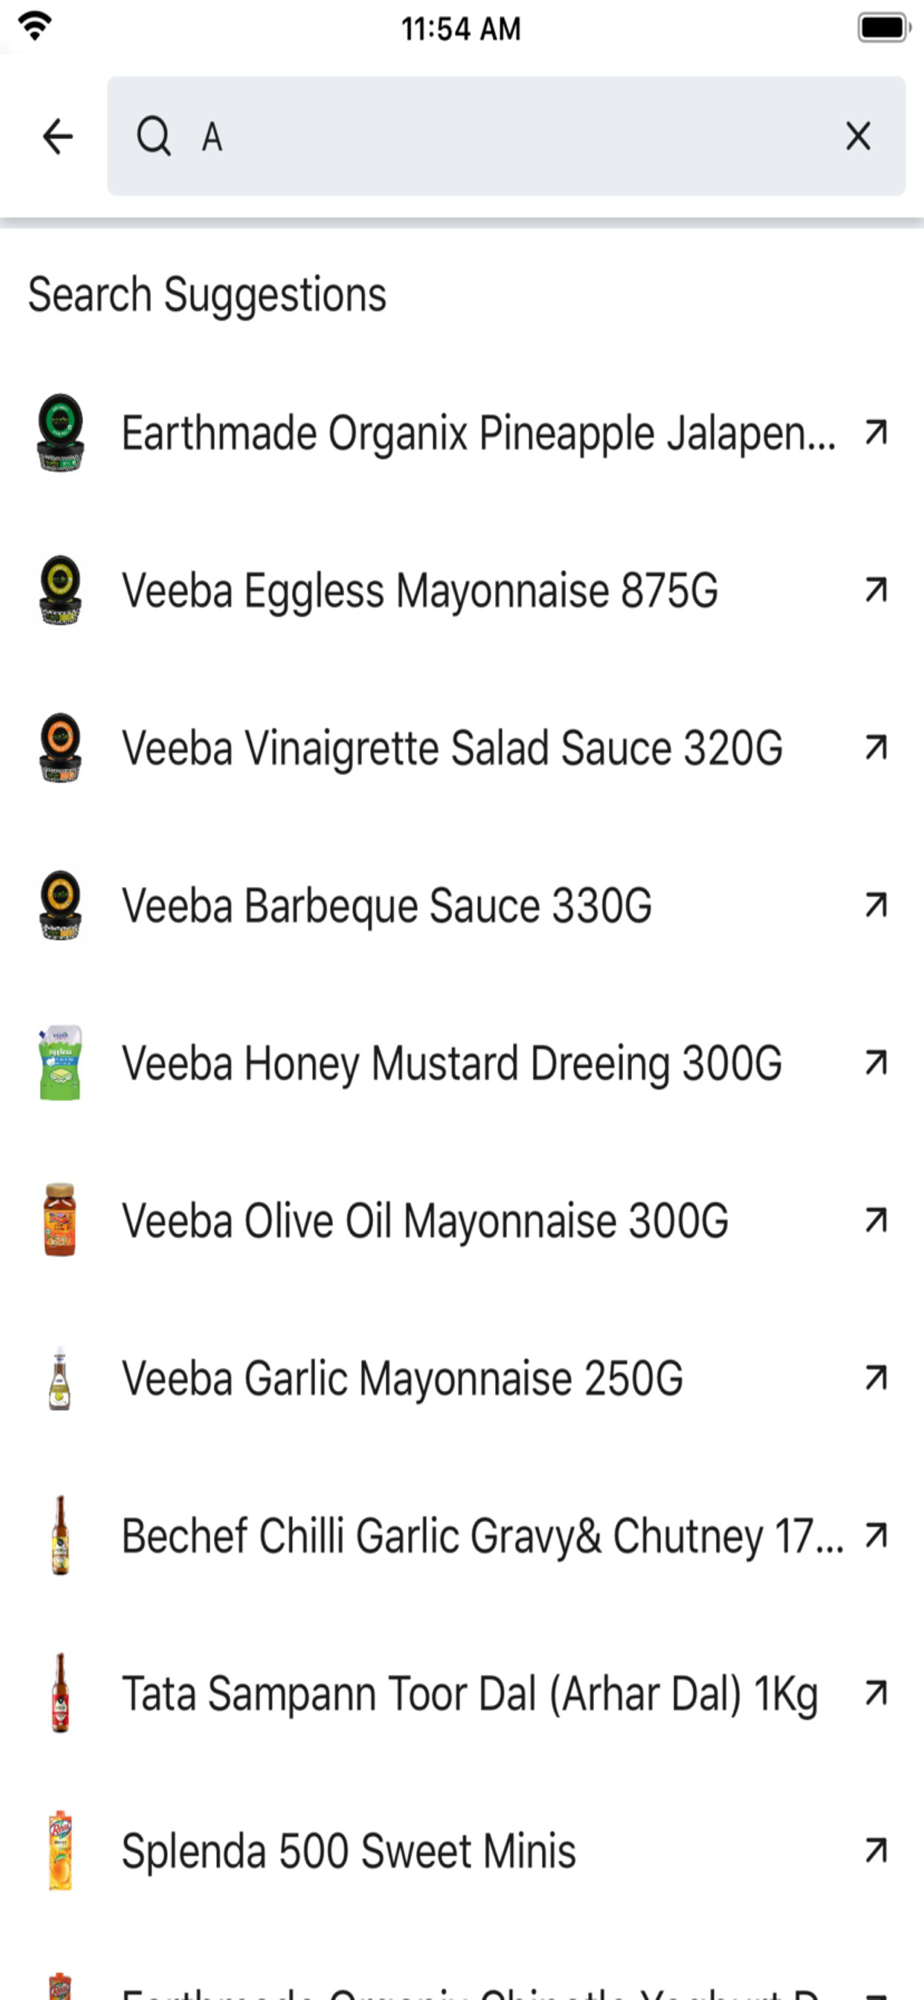The height and width of the screenshot is (2000, 924).
Task: Tap arrow beside Veeba Eggless Mayonnaise 875G
Action: 876,590
